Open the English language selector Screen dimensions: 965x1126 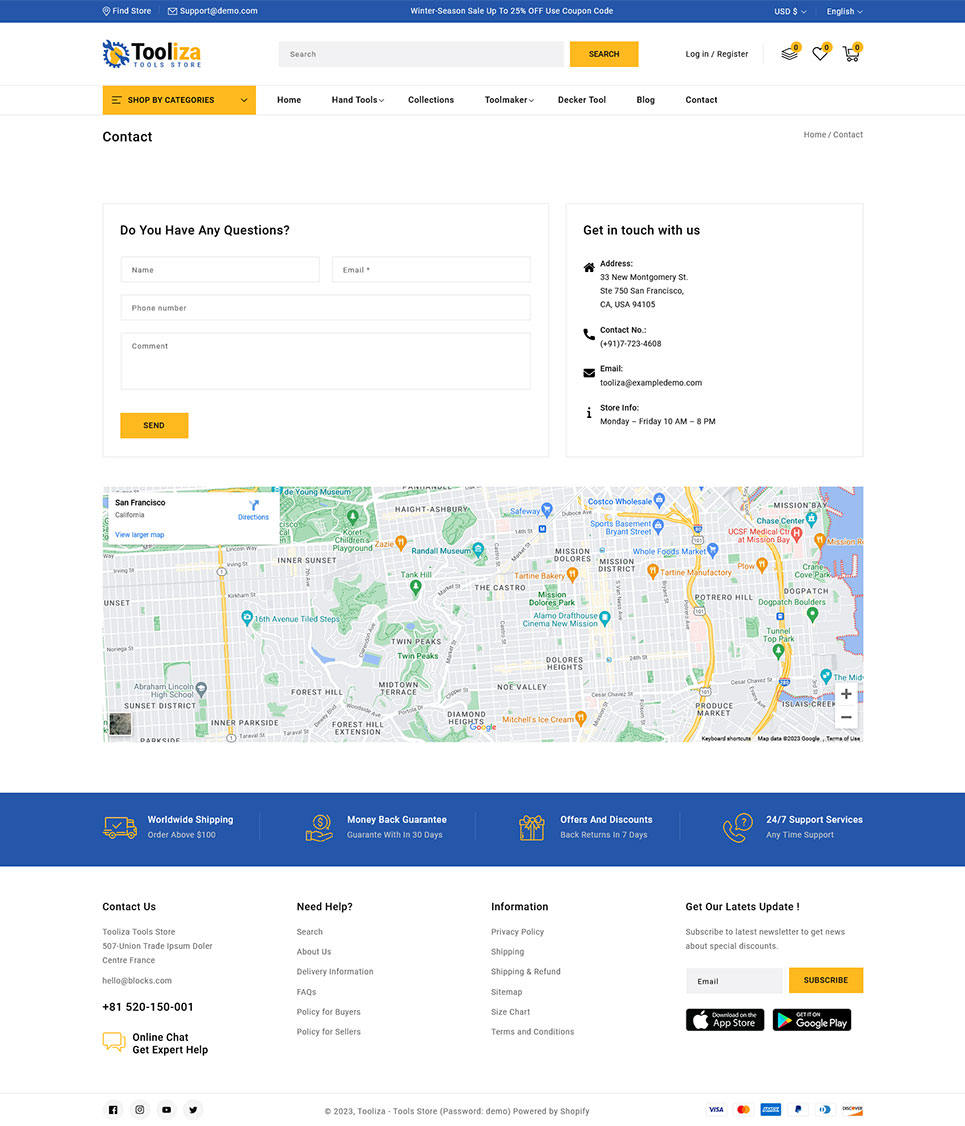point(844,11)
